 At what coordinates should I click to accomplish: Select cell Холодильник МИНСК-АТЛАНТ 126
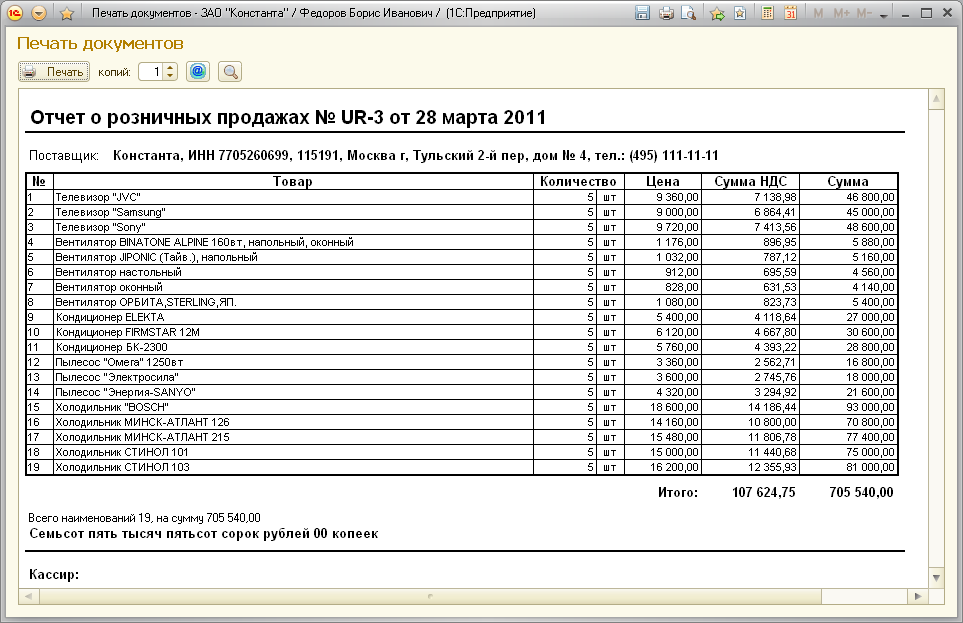pos(293,422)
